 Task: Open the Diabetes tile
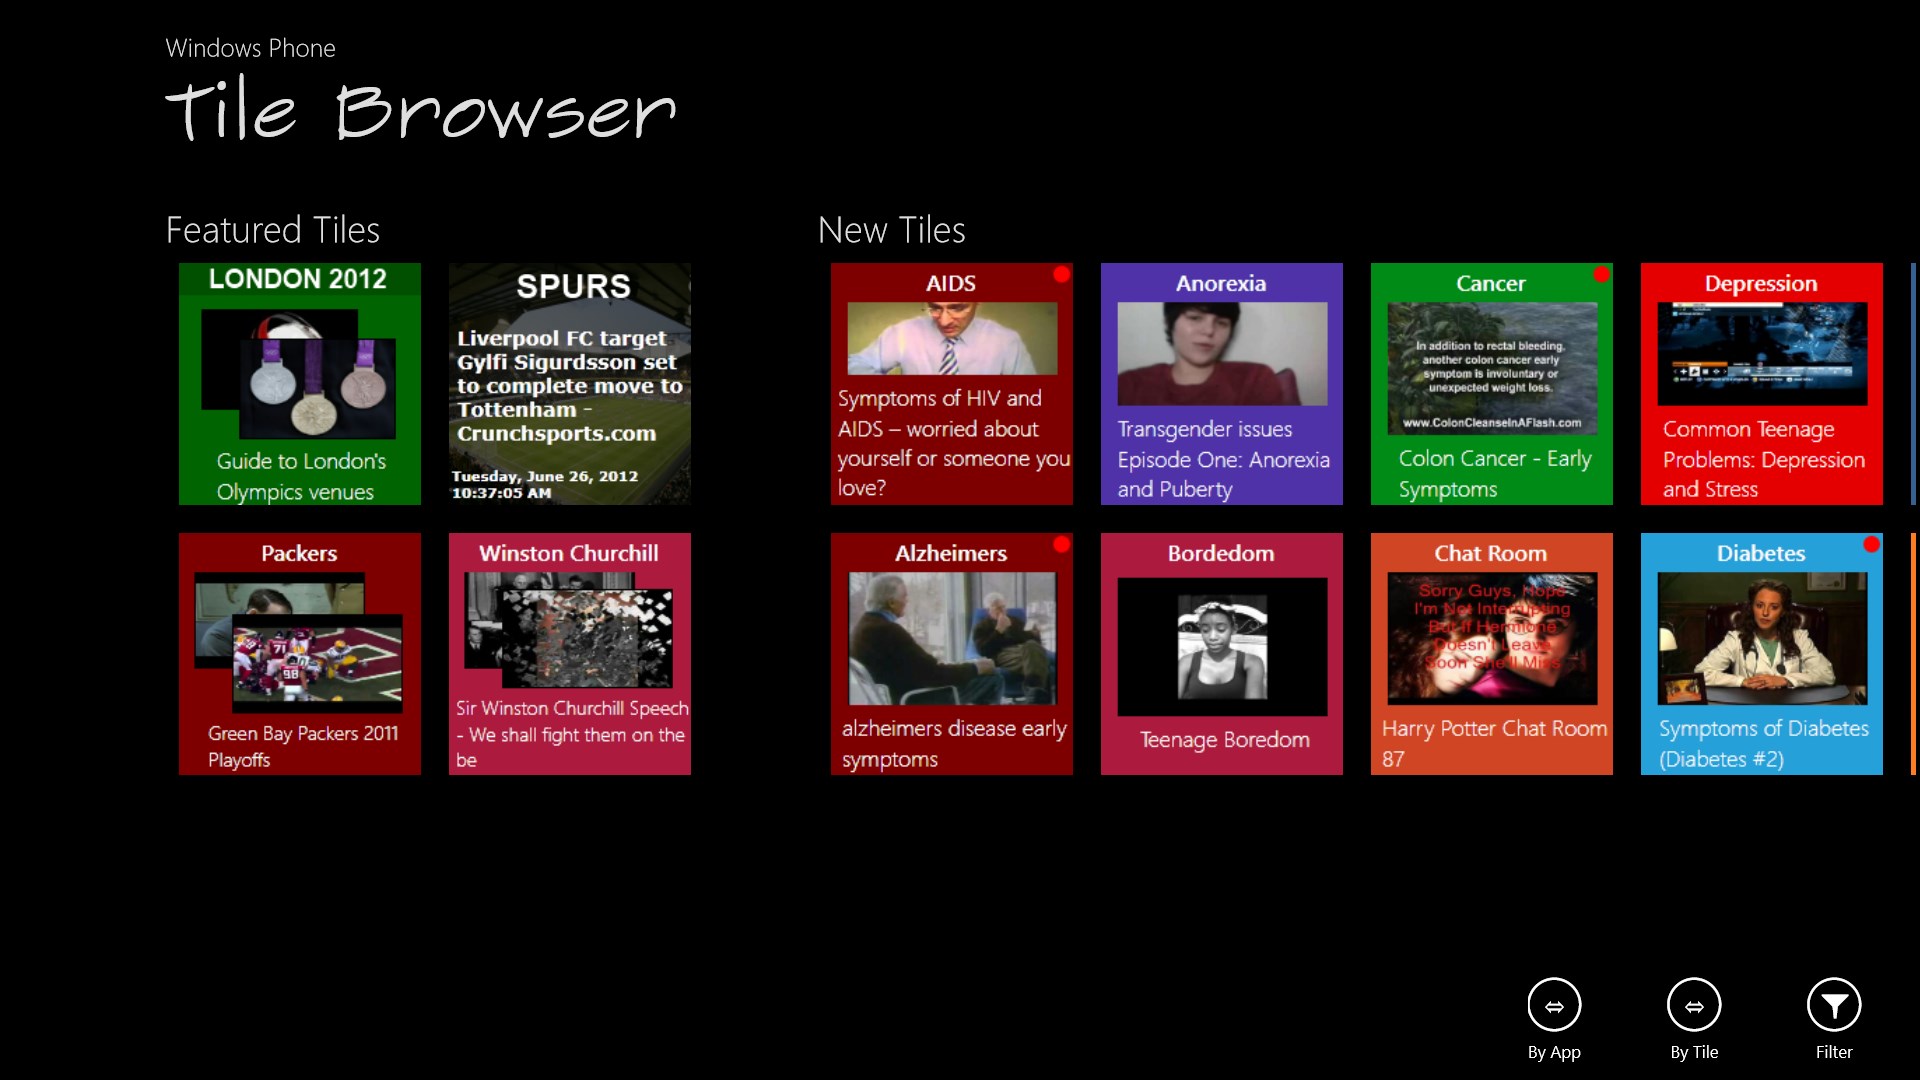1760,654
